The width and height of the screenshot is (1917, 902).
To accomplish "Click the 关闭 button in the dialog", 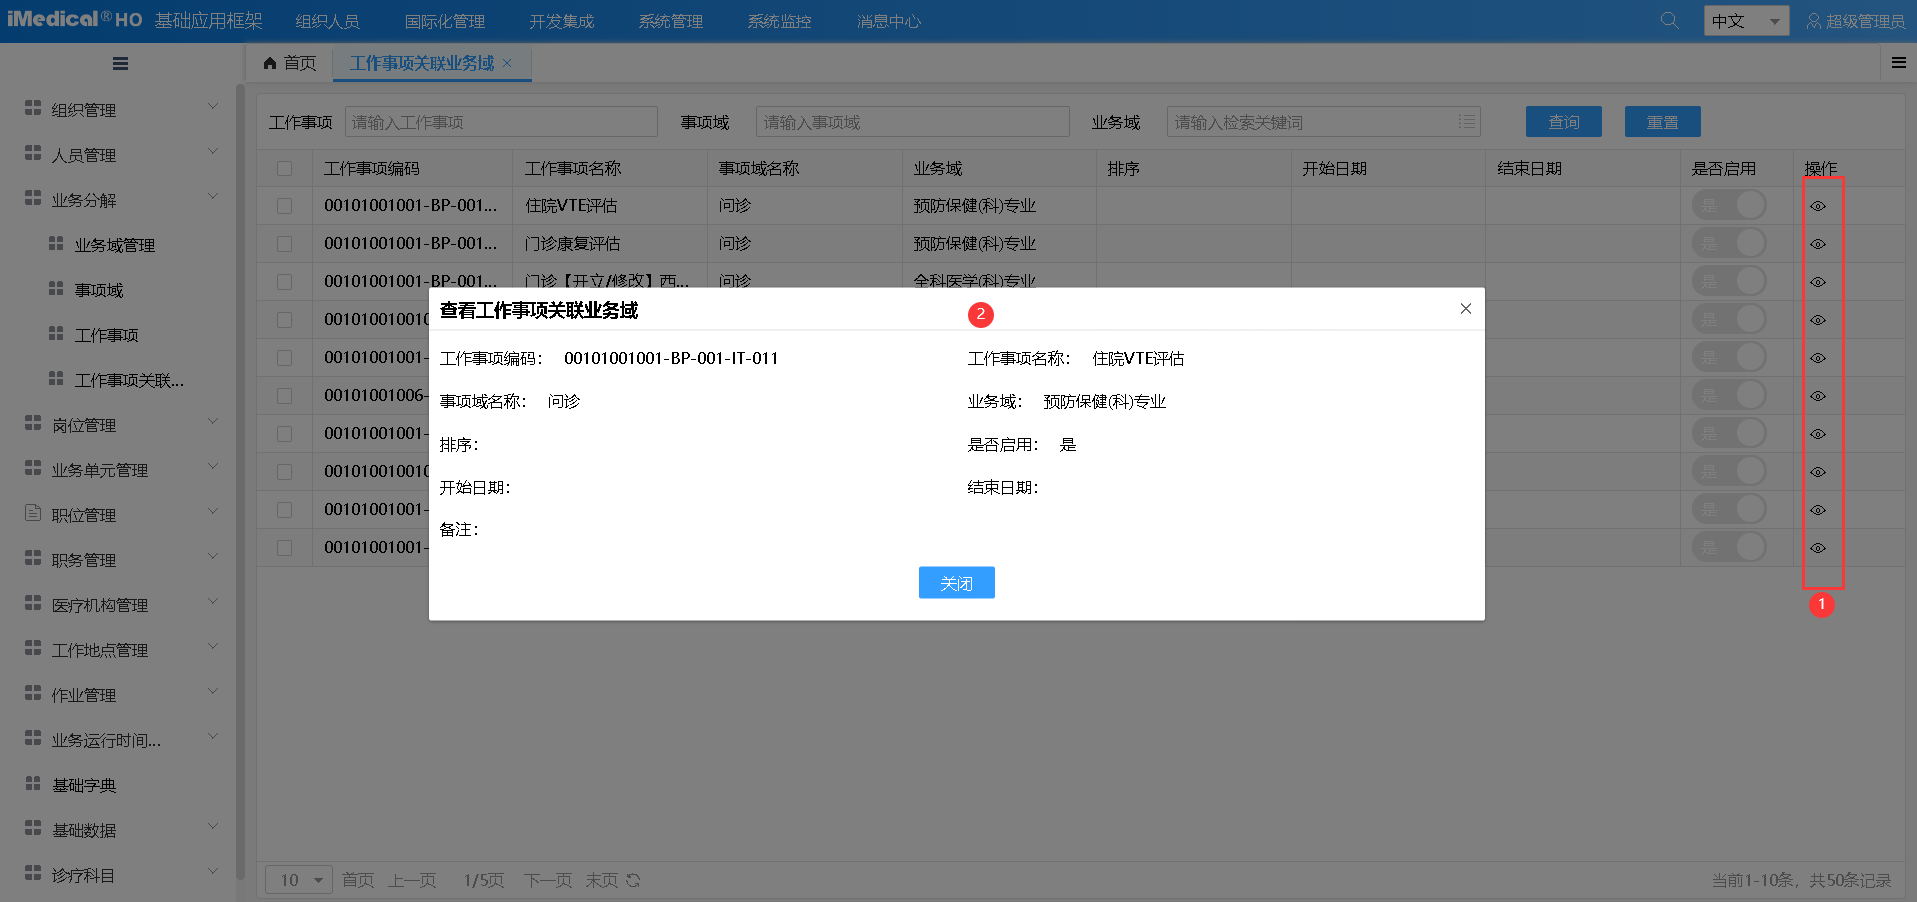I will tap(955, 582).
